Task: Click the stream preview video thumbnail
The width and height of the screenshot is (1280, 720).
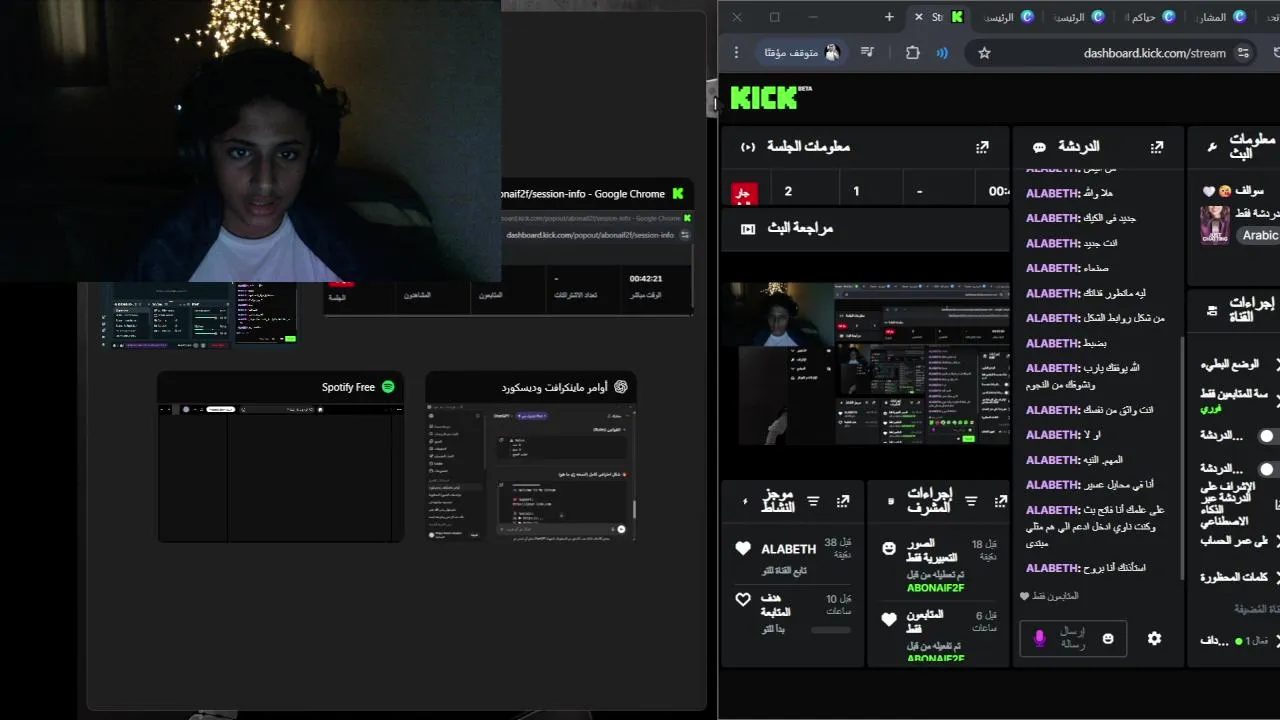Action: click(x=866, y=363)
